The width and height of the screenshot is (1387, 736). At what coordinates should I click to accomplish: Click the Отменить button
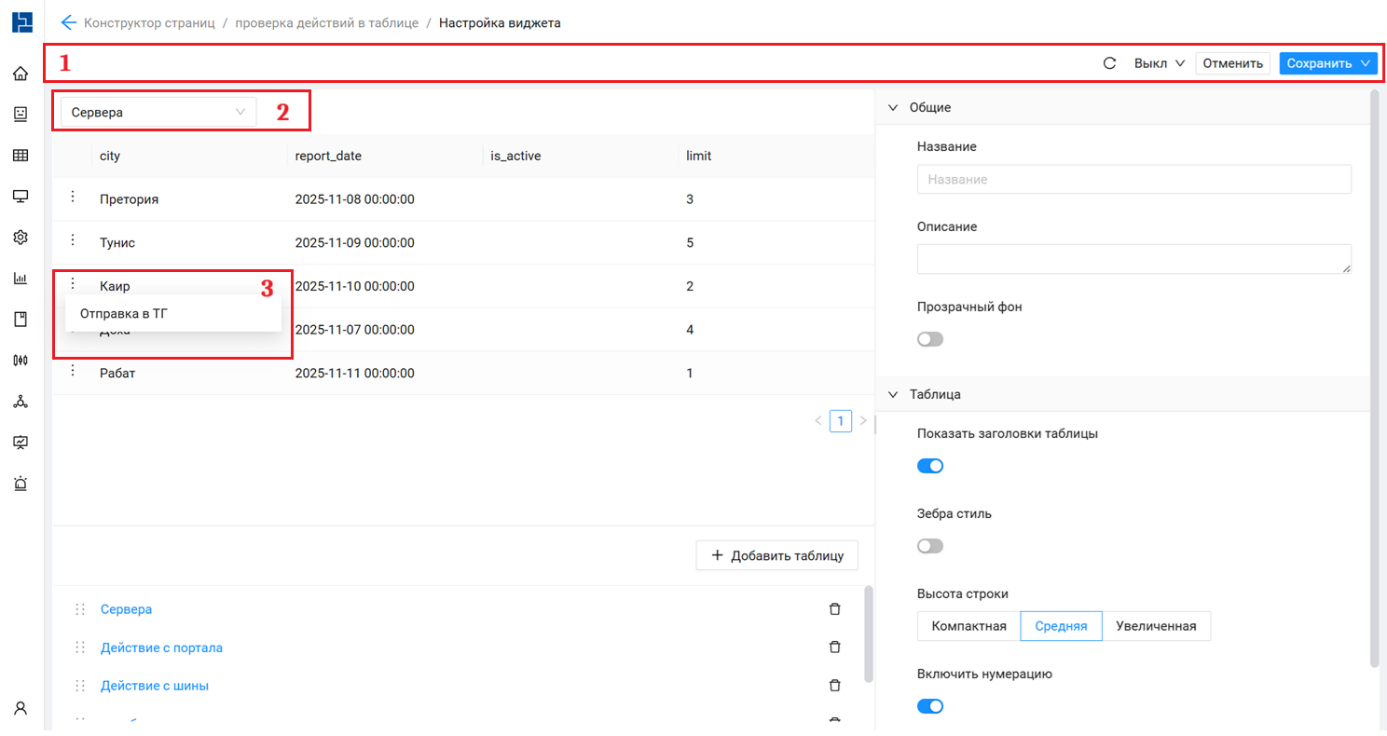coord(1233,63)
